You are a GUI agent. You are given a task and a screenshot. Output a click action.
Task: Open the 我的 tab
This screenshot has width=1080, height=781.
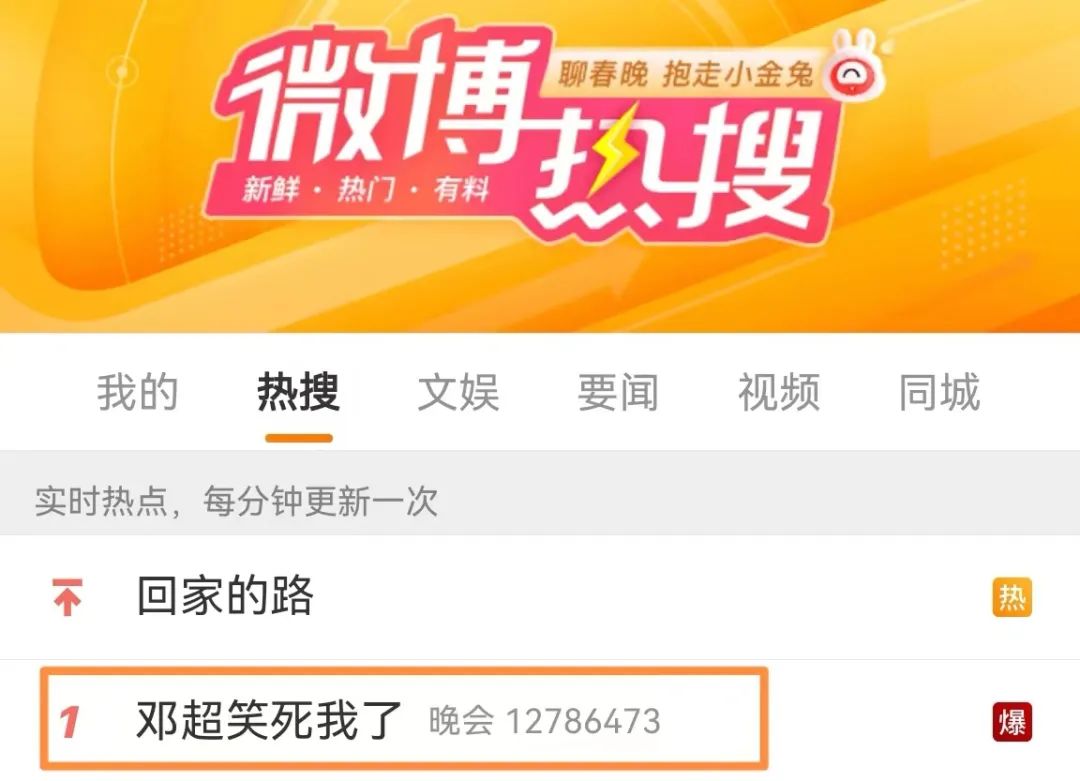coord(137,393)
